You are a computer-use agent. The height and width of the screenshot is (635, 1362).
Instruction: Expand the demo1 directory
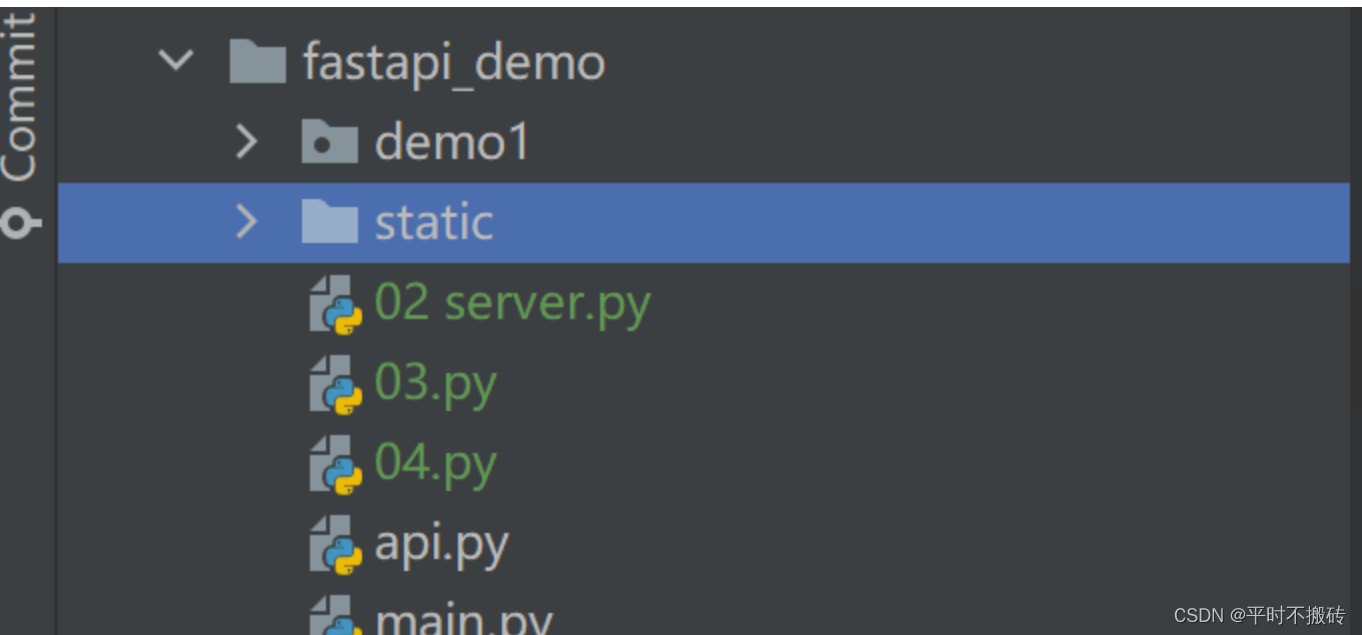click(247, 141)
